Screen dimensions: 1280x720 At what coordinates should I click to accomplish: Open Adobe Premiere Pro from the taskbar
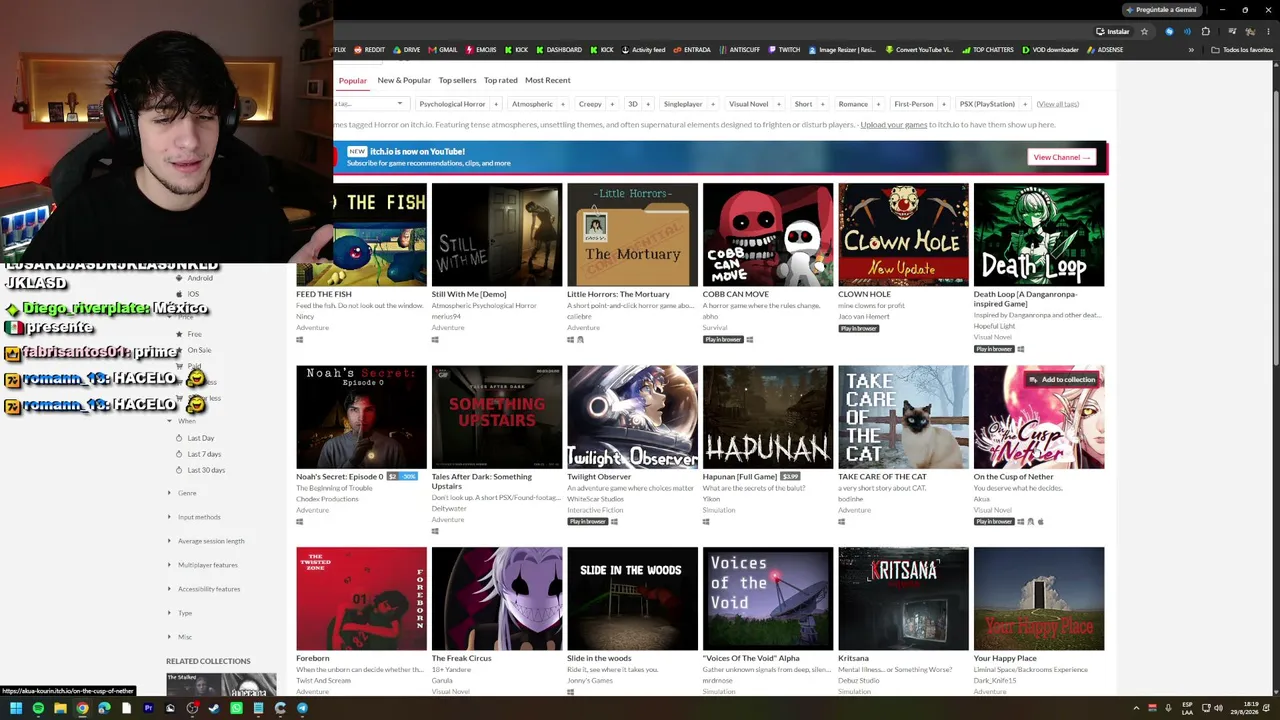(x=148, y=709)
